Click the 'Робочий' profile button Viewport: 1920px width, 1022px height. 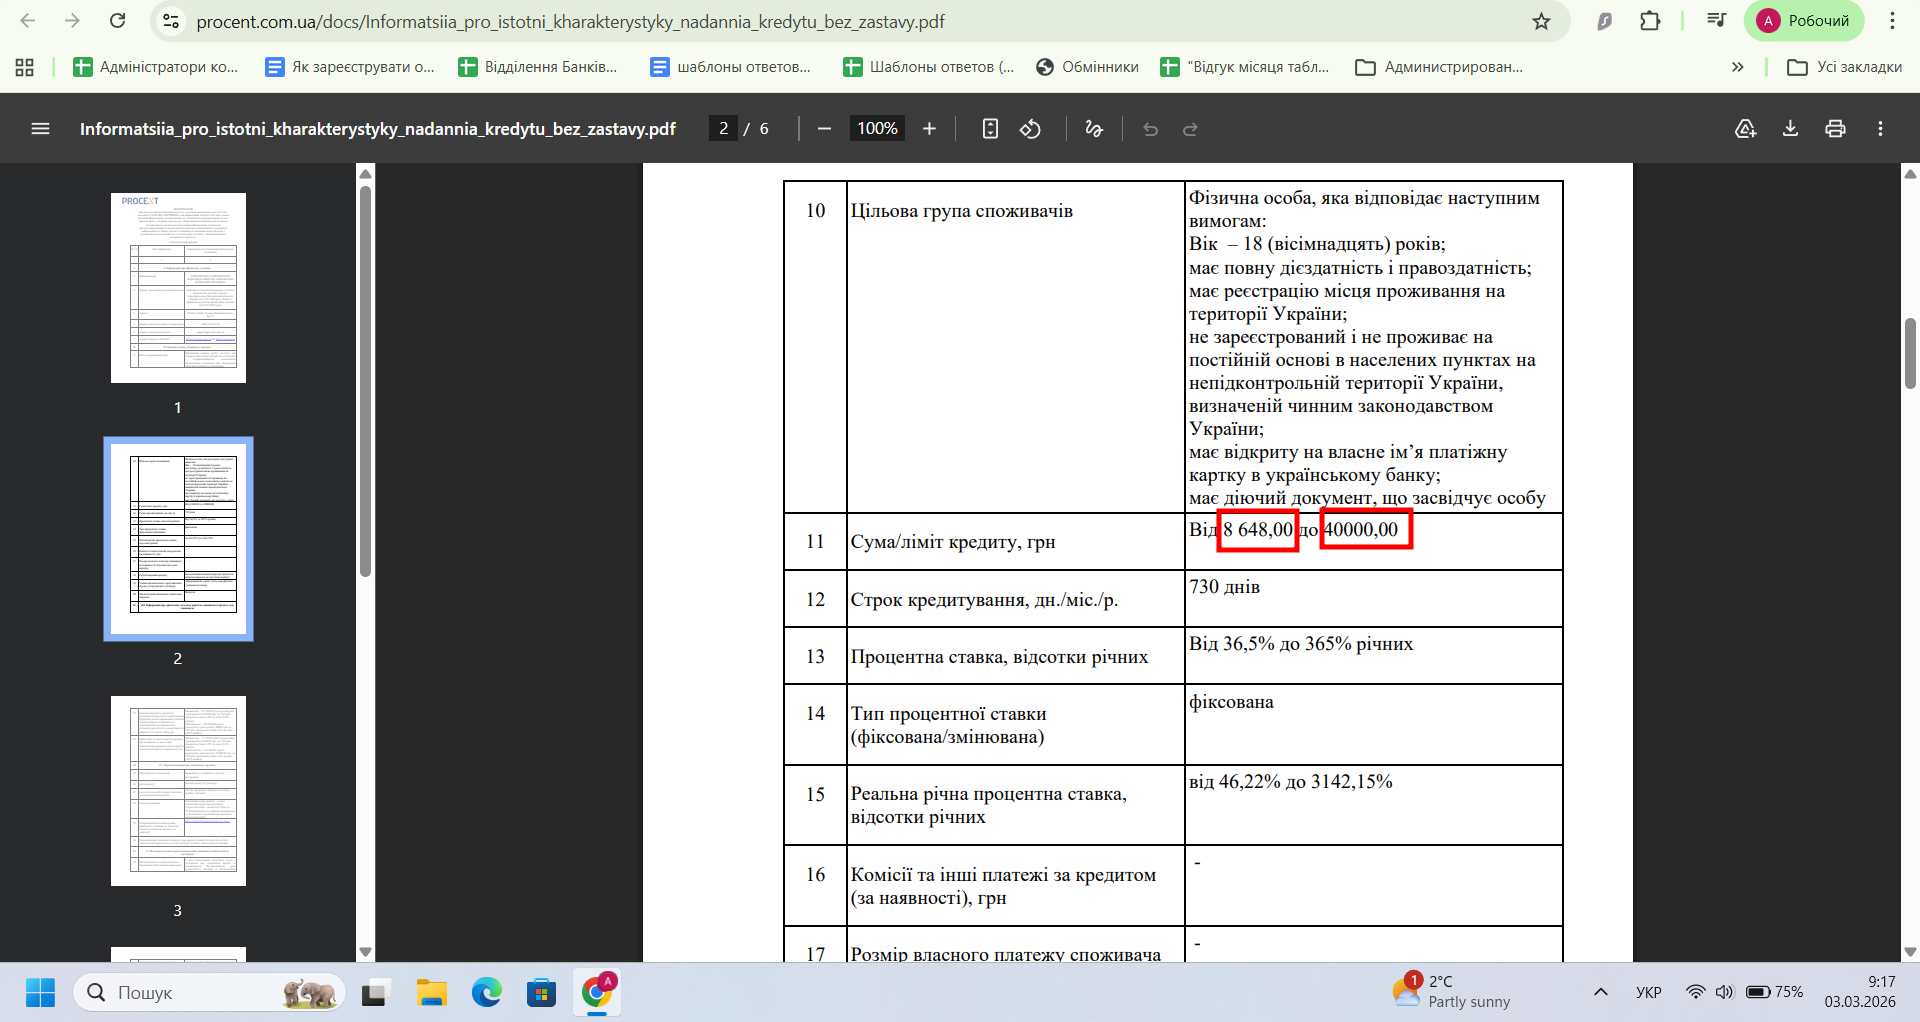tap(1804, 21)
